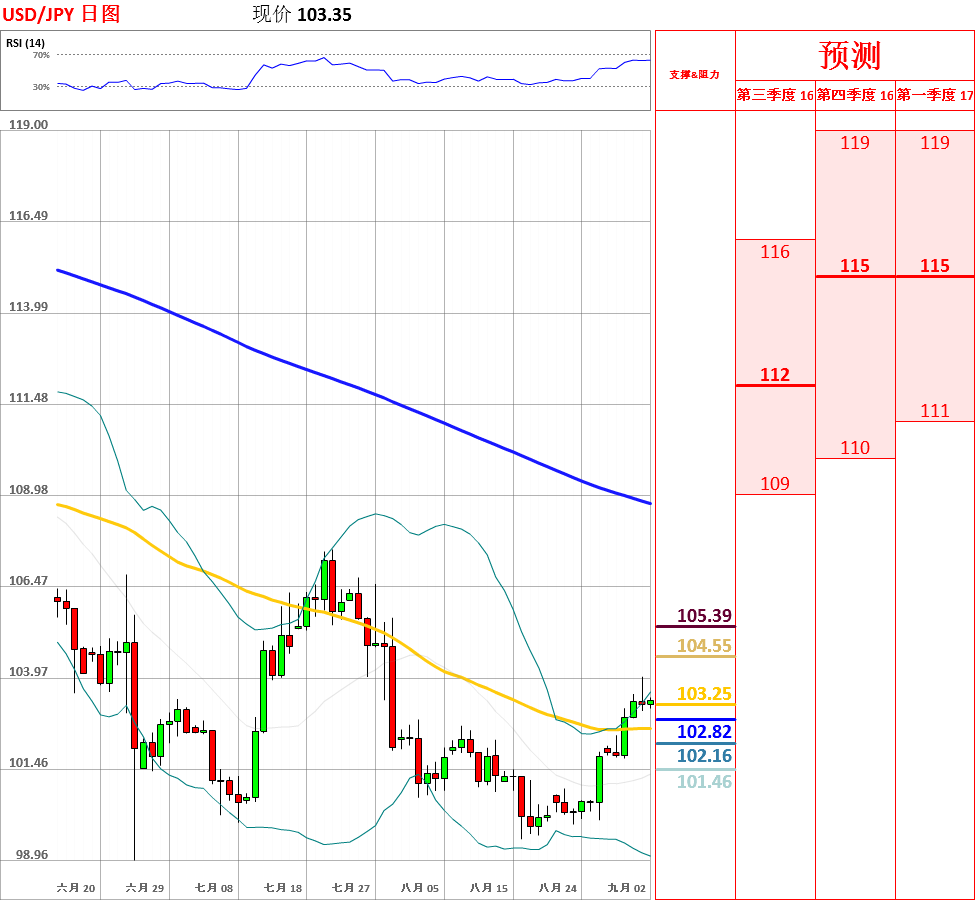
Task: Click the 104.55 resistance level
Action: pyautogui.click(x=704, y=646)
